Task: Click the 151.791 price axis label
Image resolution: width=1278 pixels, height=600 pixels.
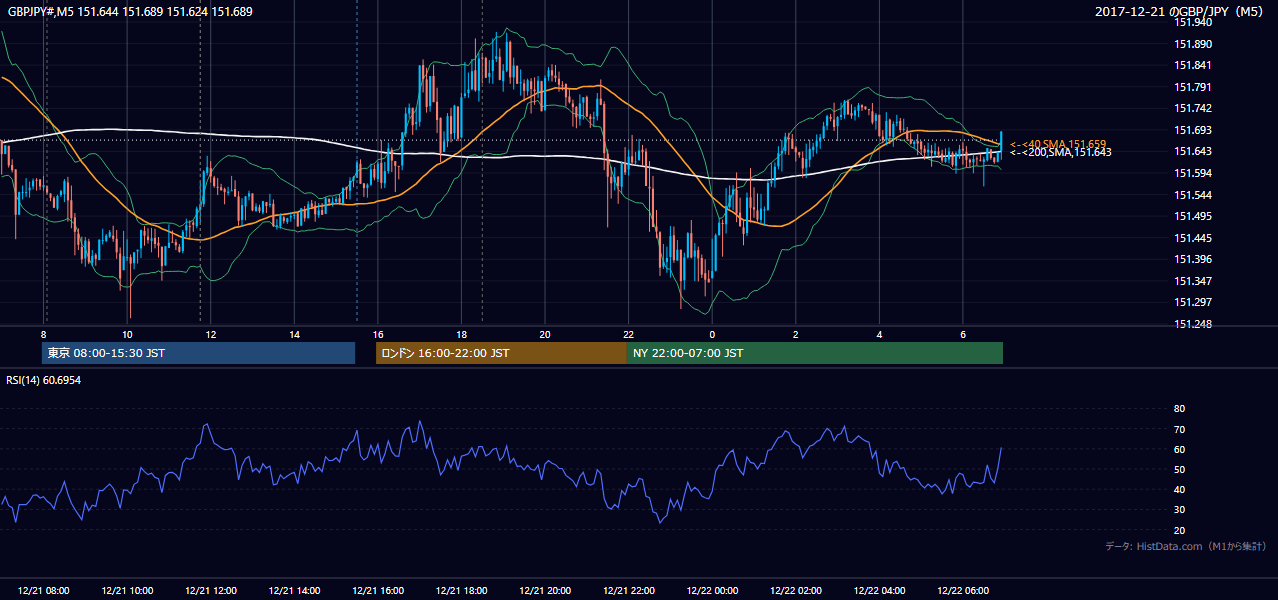Action: coord(1193,87)
